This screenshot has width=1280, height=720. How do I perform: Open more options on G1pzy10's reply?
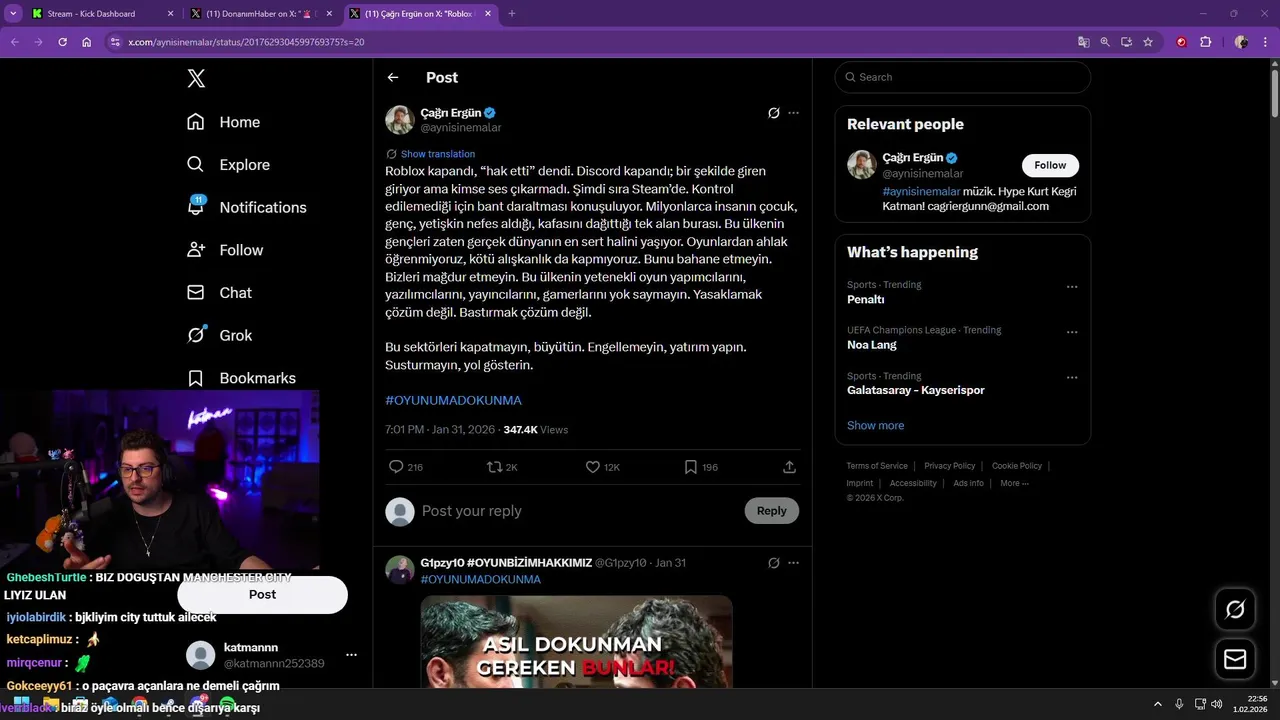tap(793, 563)
